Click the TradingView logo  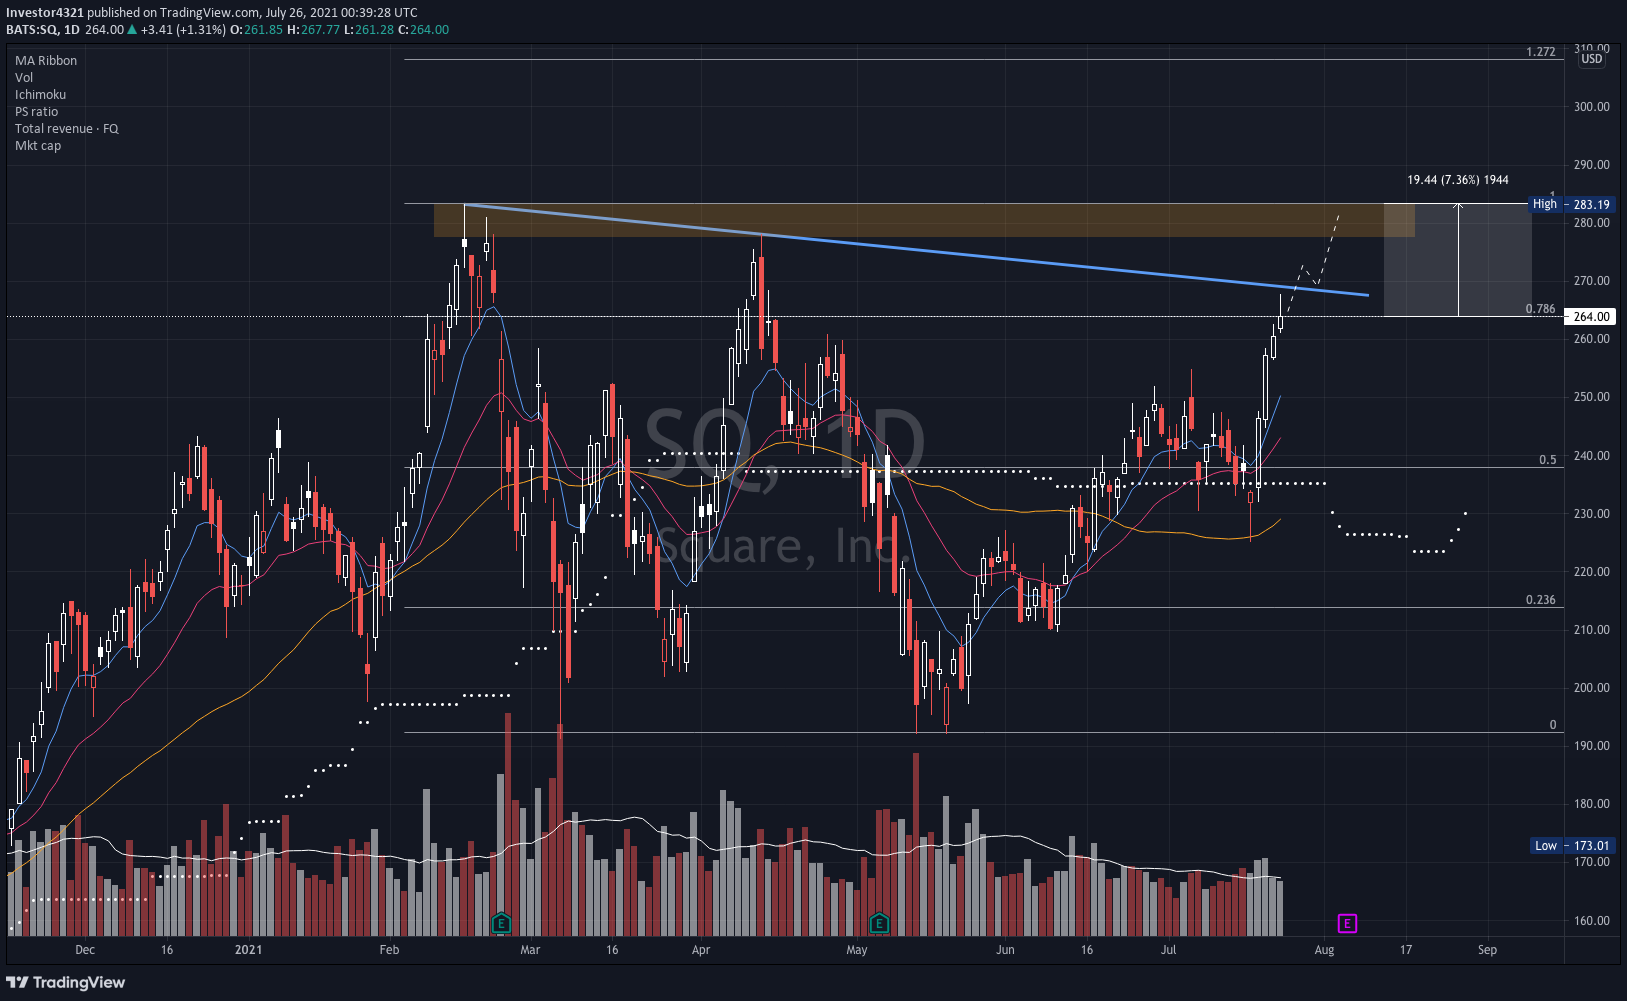point(66,982)
